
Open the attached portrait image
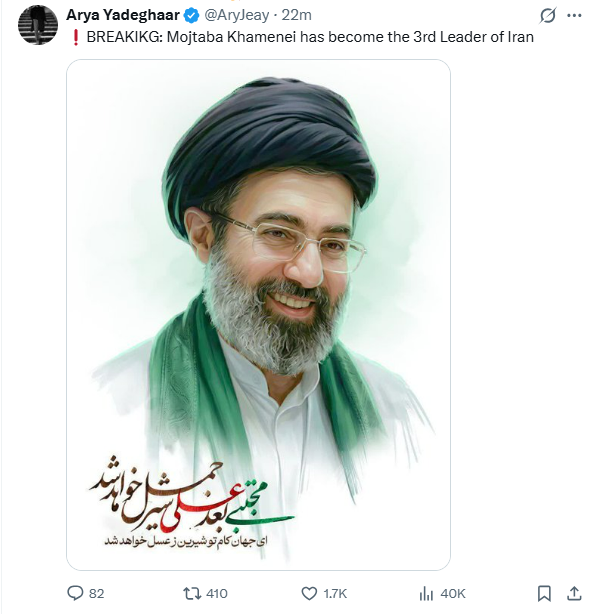(258, 315)
